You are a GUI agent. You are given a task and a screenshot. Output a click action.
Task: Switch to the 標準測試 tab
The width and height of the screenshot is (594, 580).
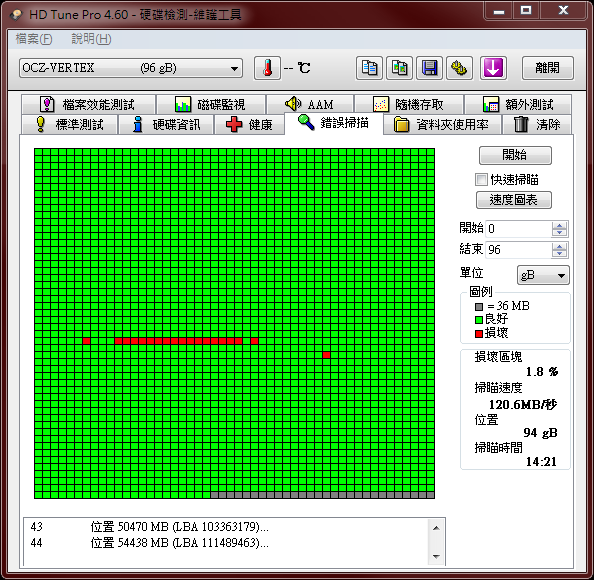point(69,124)
